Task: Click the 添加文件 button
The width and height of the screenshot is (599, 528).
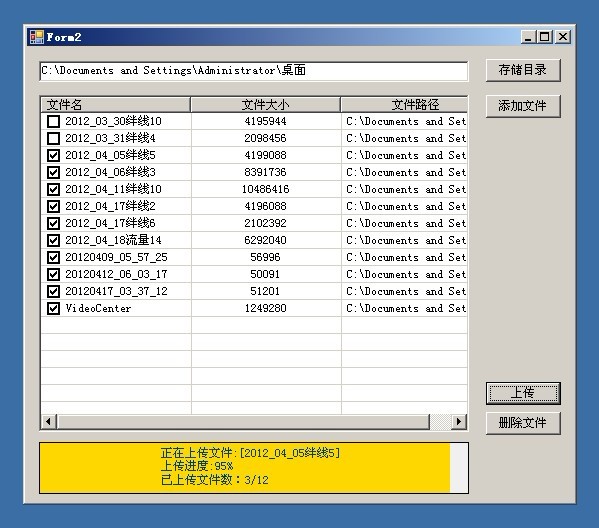Action: [x=523, y=106]
